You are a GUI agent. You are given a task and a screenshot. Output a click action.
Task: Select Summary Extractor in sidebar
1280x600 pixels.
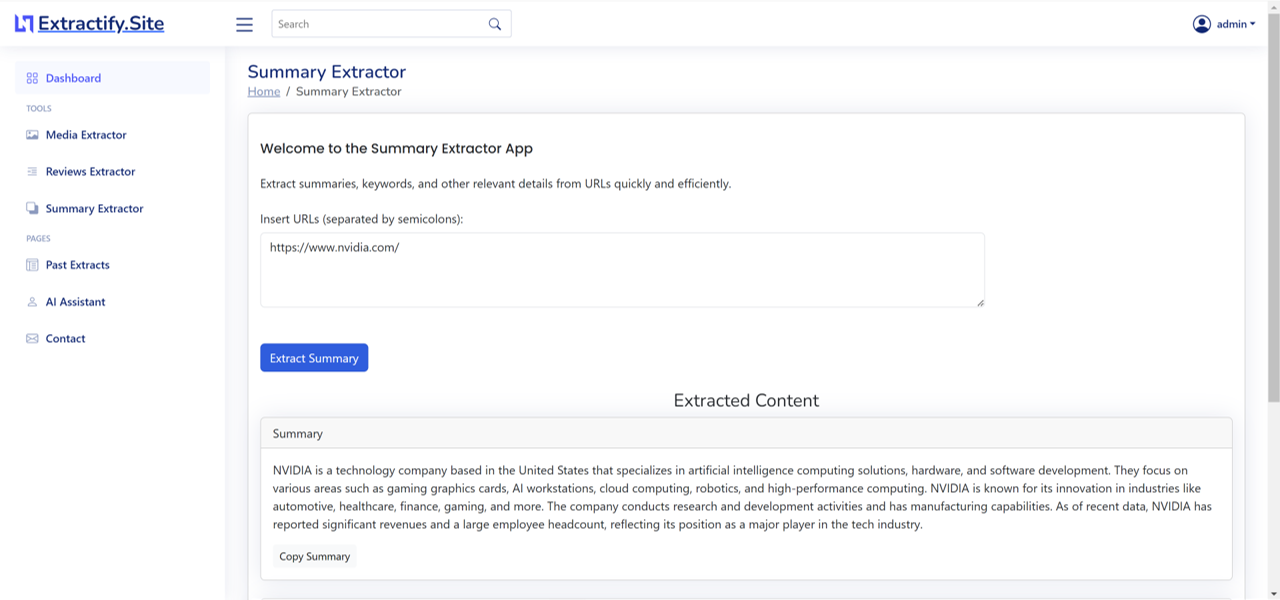tap(113, 209)
